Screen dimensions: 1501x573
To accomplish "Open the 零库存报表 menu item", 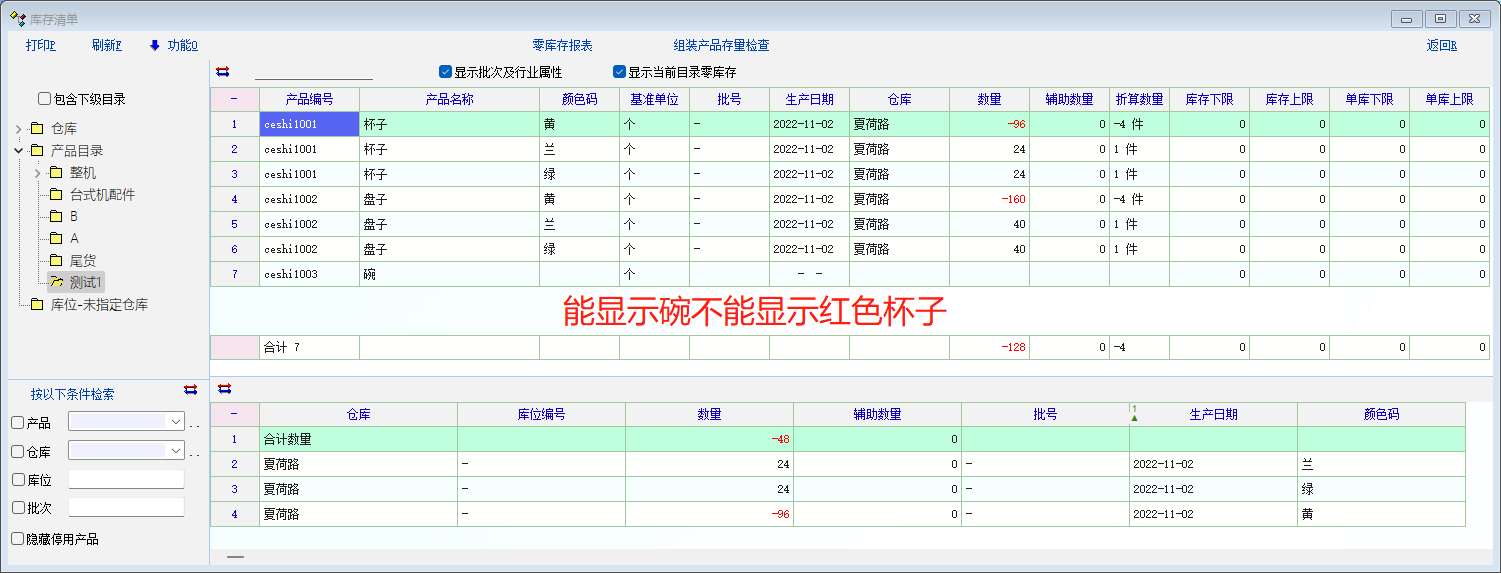I will (562, 45).
